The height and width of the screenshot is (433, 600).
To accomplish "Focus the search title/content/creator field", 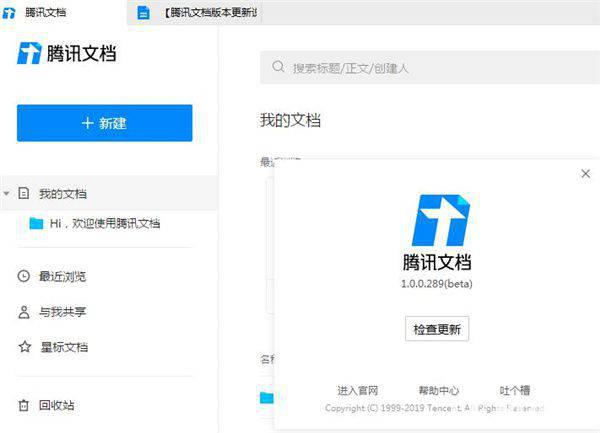I will point(430,67).
